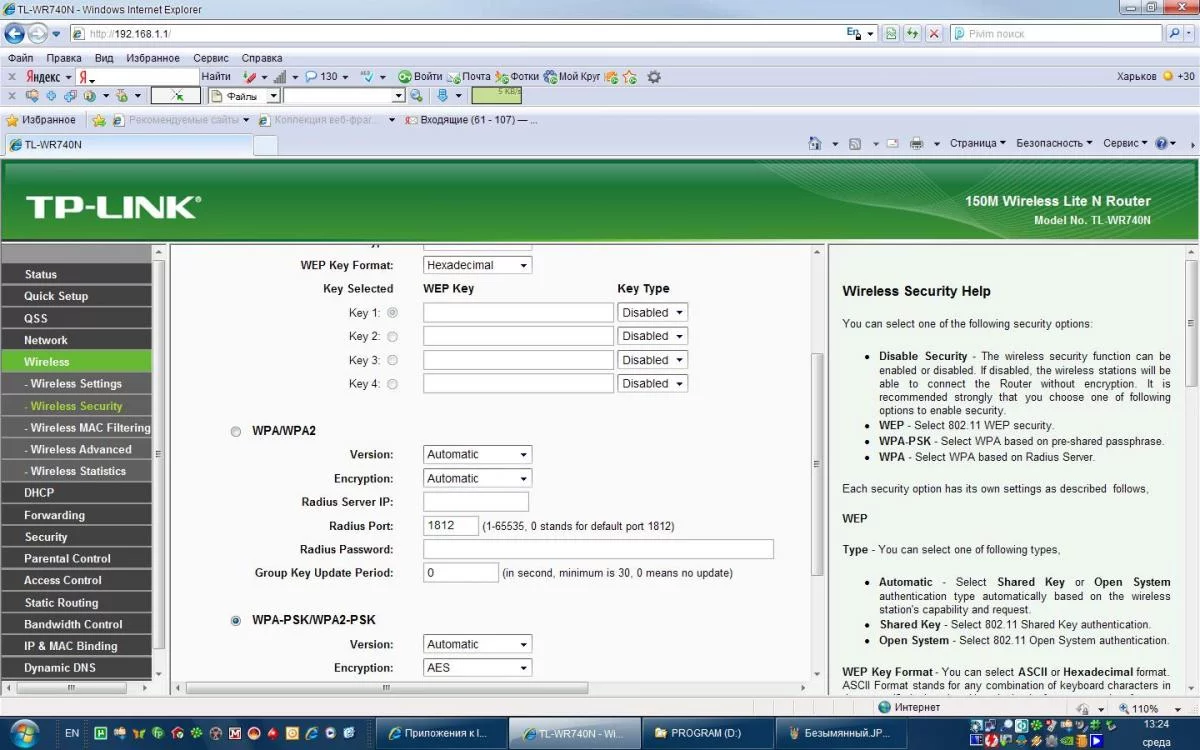Click the search magnifier icon

point(1175,33)
